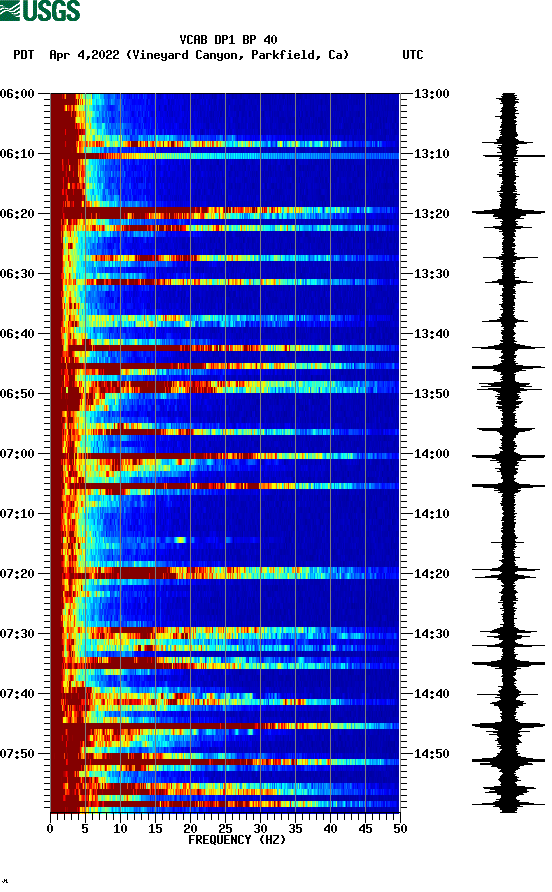Click the '06:30' PDT time label
Viewport: 552px width, 892px height.
[18, 274]
